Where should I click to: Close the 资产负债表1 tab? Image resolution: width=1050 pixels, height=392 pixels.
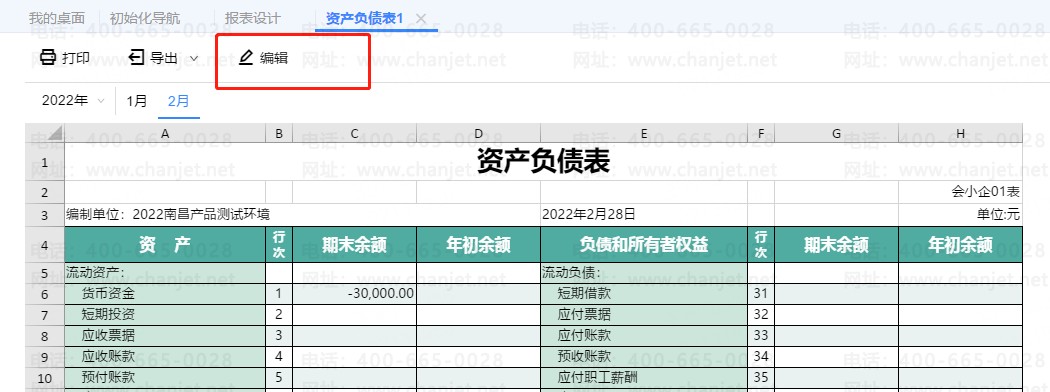(x=421, y=18)
